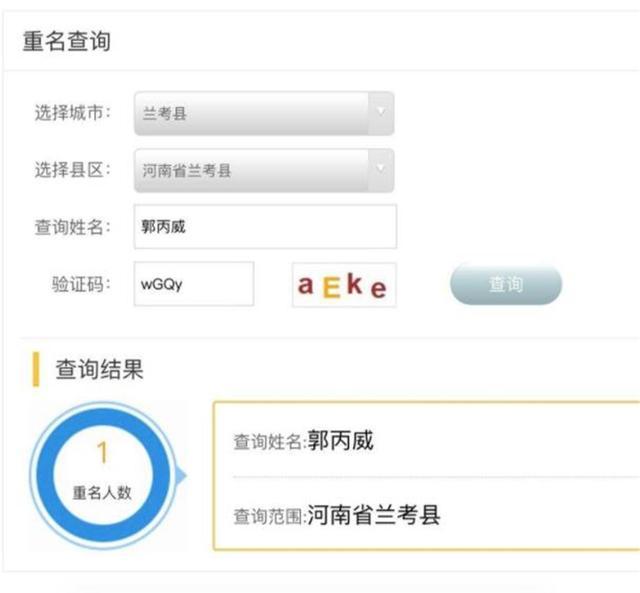Image resolution: width=640 pixels, height=593 pixels.
Task: Select the 兰考县 city combo box
Action: [264, 113]
